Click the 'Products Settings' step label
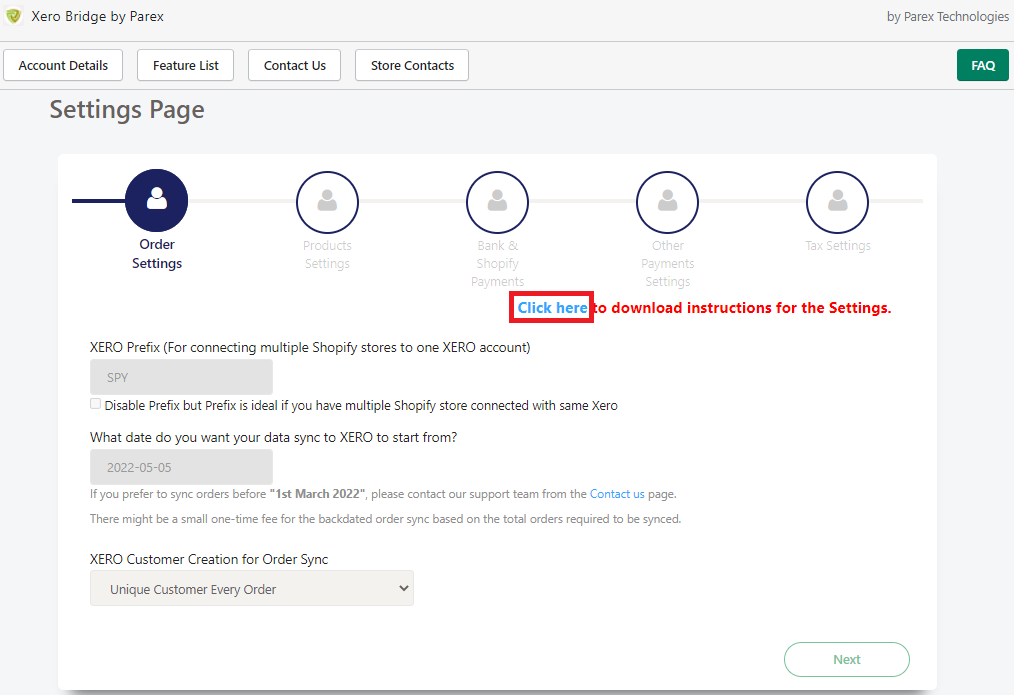Screen dimensions: 1014x695 point(327,255)
